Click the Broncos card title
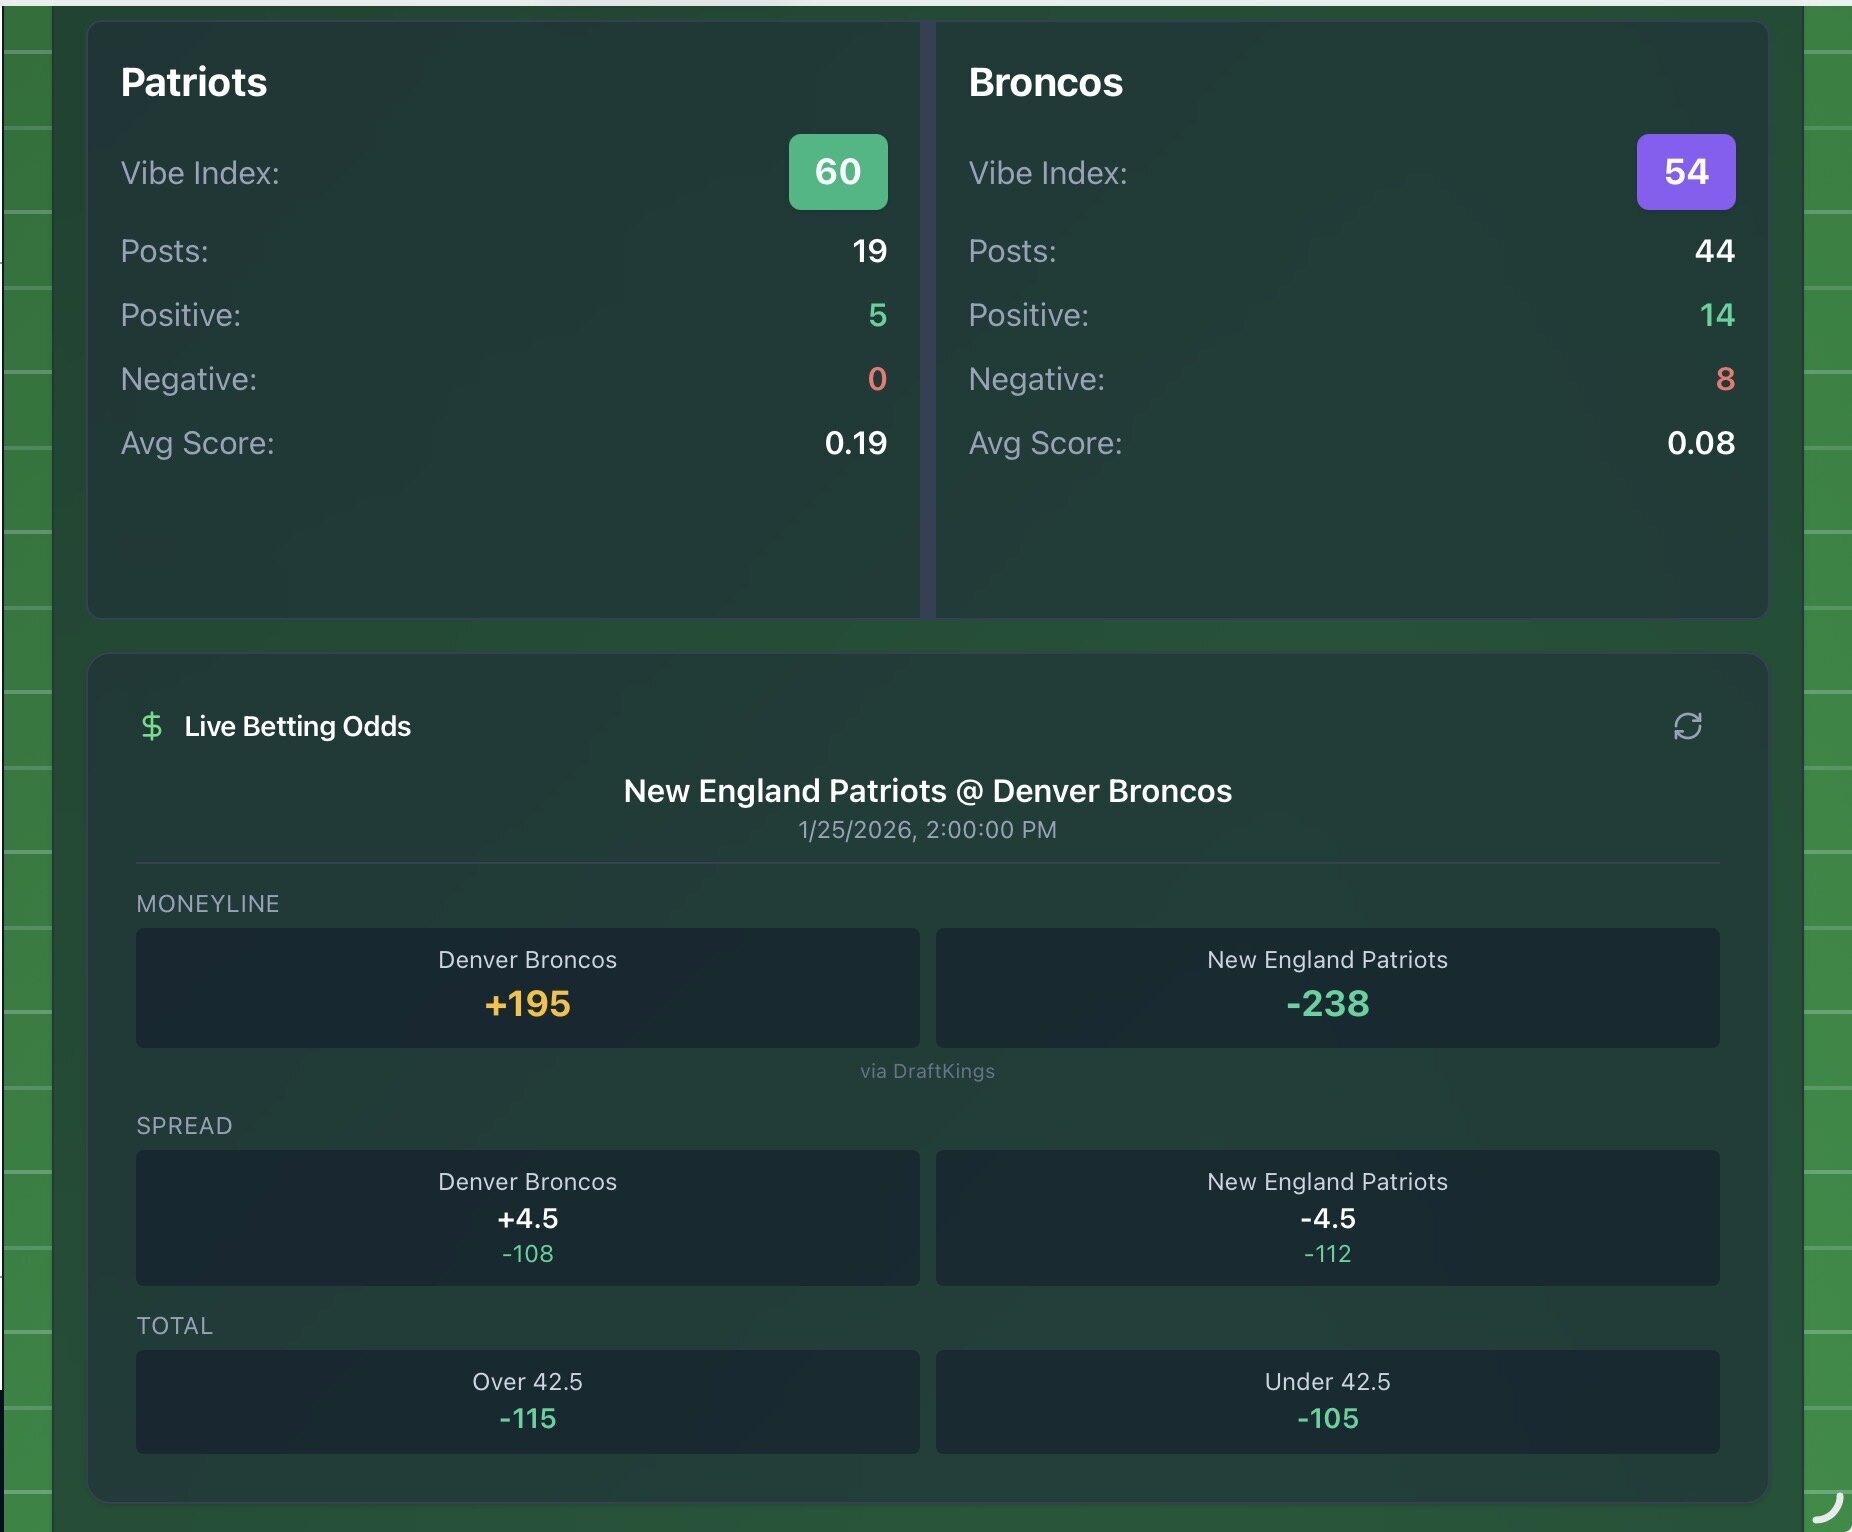This screenshot has width=1852, height=1532. (1045, 82)
